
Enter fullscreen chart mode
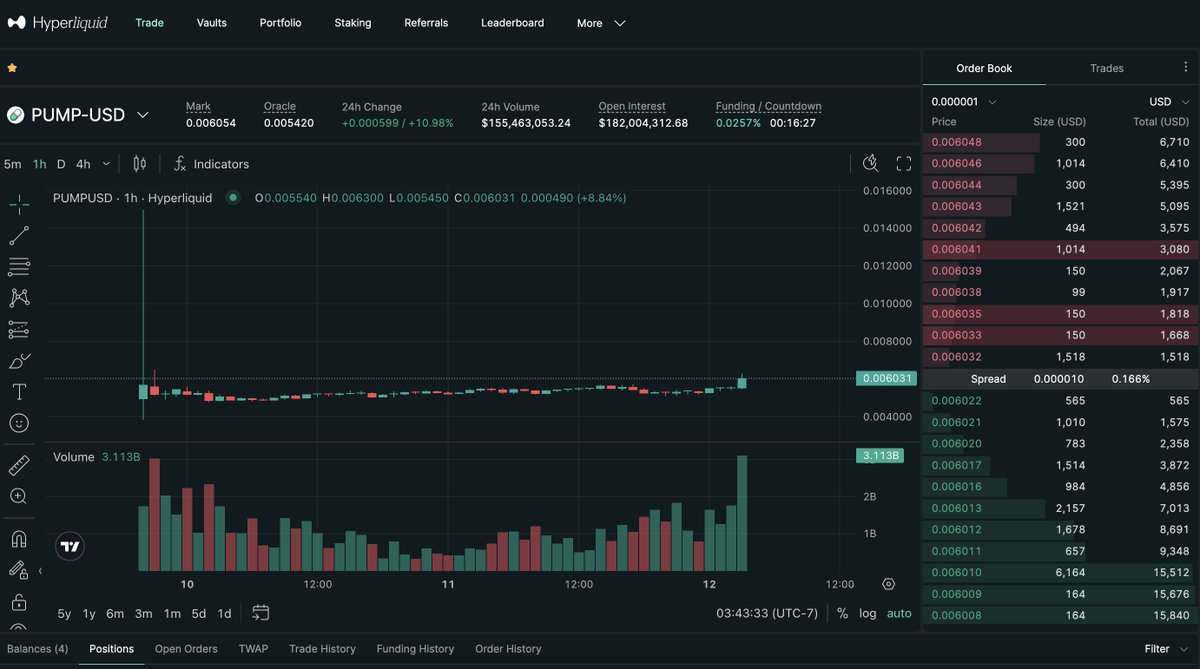(x=904, y=164)
